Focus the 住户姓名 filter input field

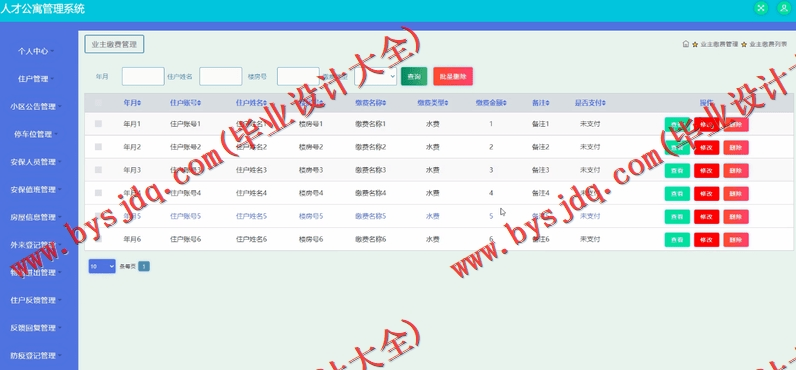point(220,76)
